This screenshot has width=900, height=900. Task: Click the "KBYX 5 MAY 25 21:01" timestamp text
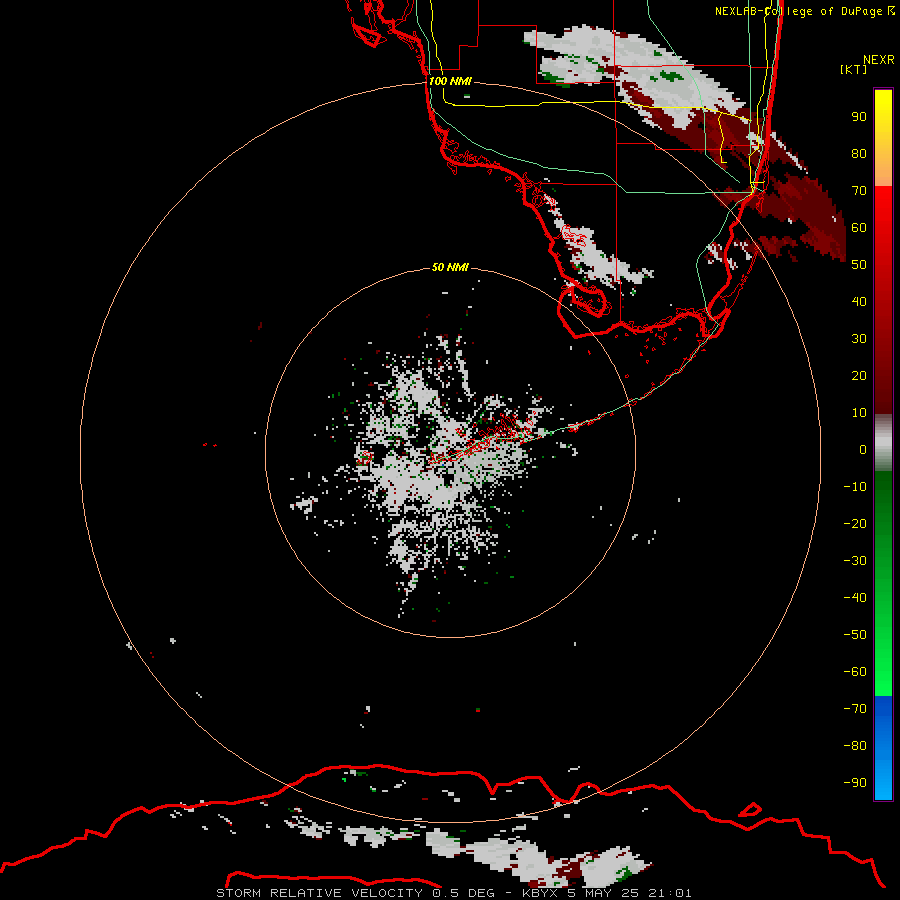(x=607, y=893)
